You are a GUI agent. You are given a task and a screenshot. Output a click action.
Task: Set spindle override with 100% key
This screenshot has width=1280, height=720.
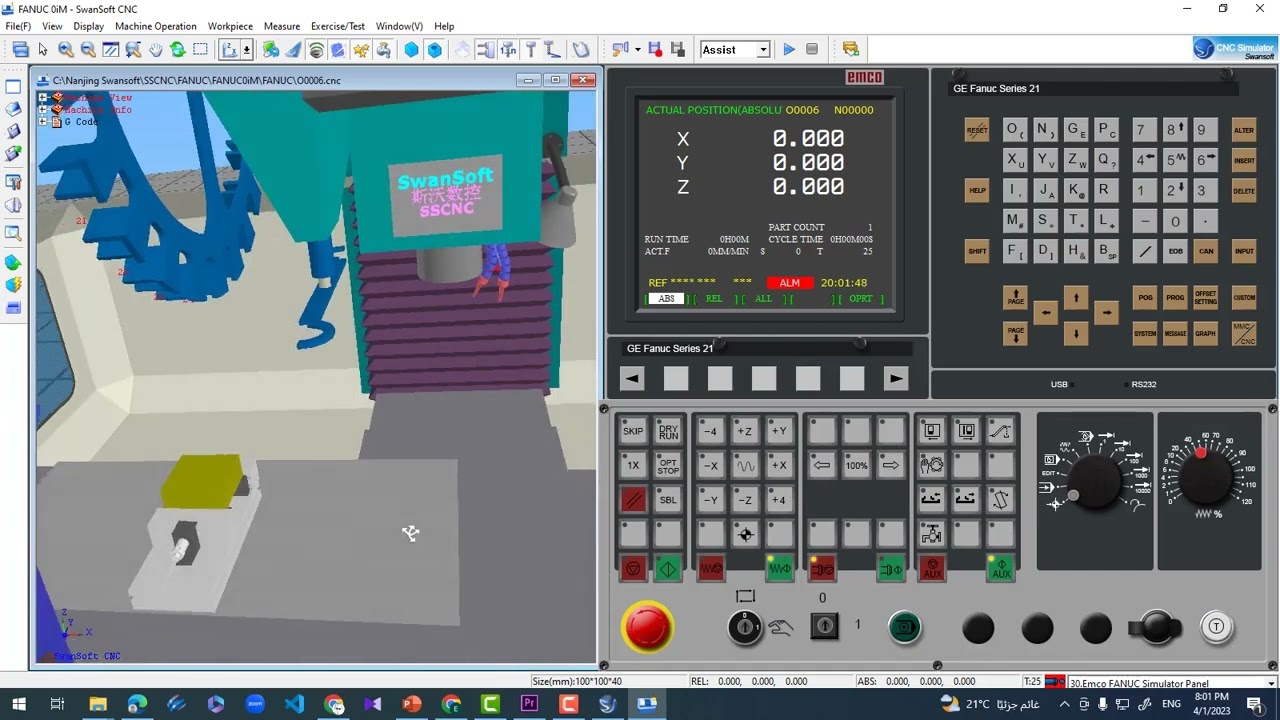point(856,466)
